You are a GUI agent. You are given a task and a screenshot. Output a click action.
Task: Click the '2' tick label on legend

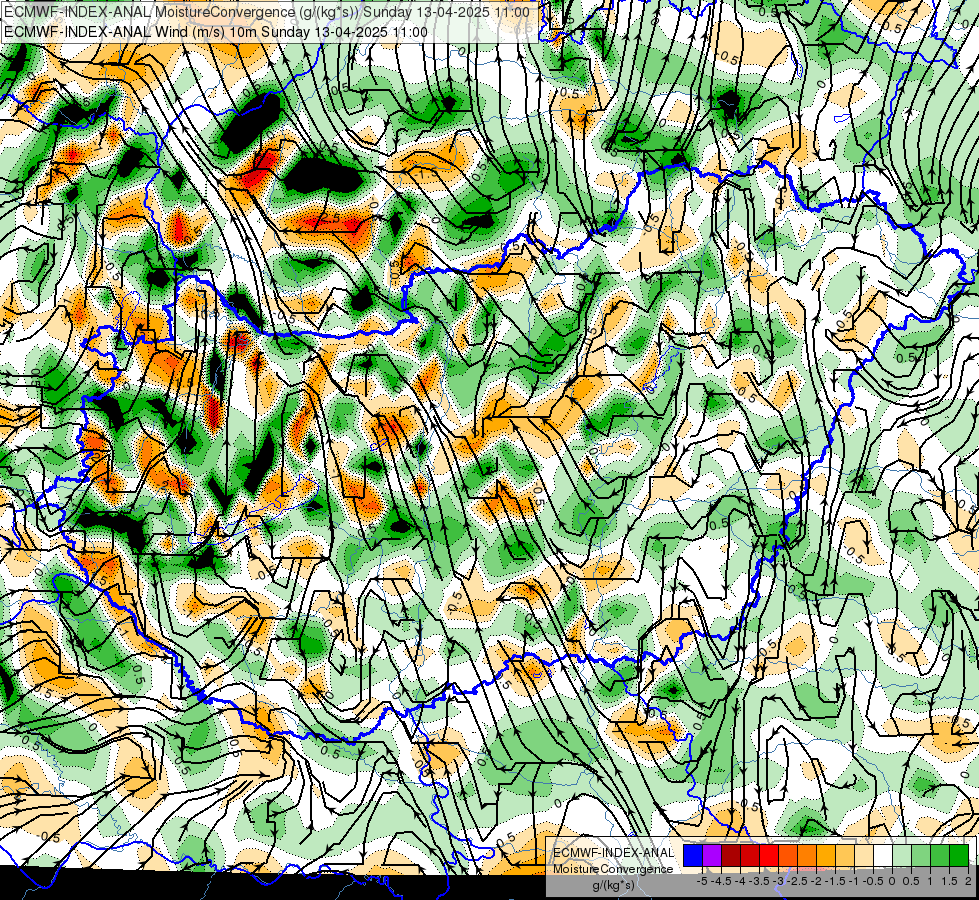(968, 881)
